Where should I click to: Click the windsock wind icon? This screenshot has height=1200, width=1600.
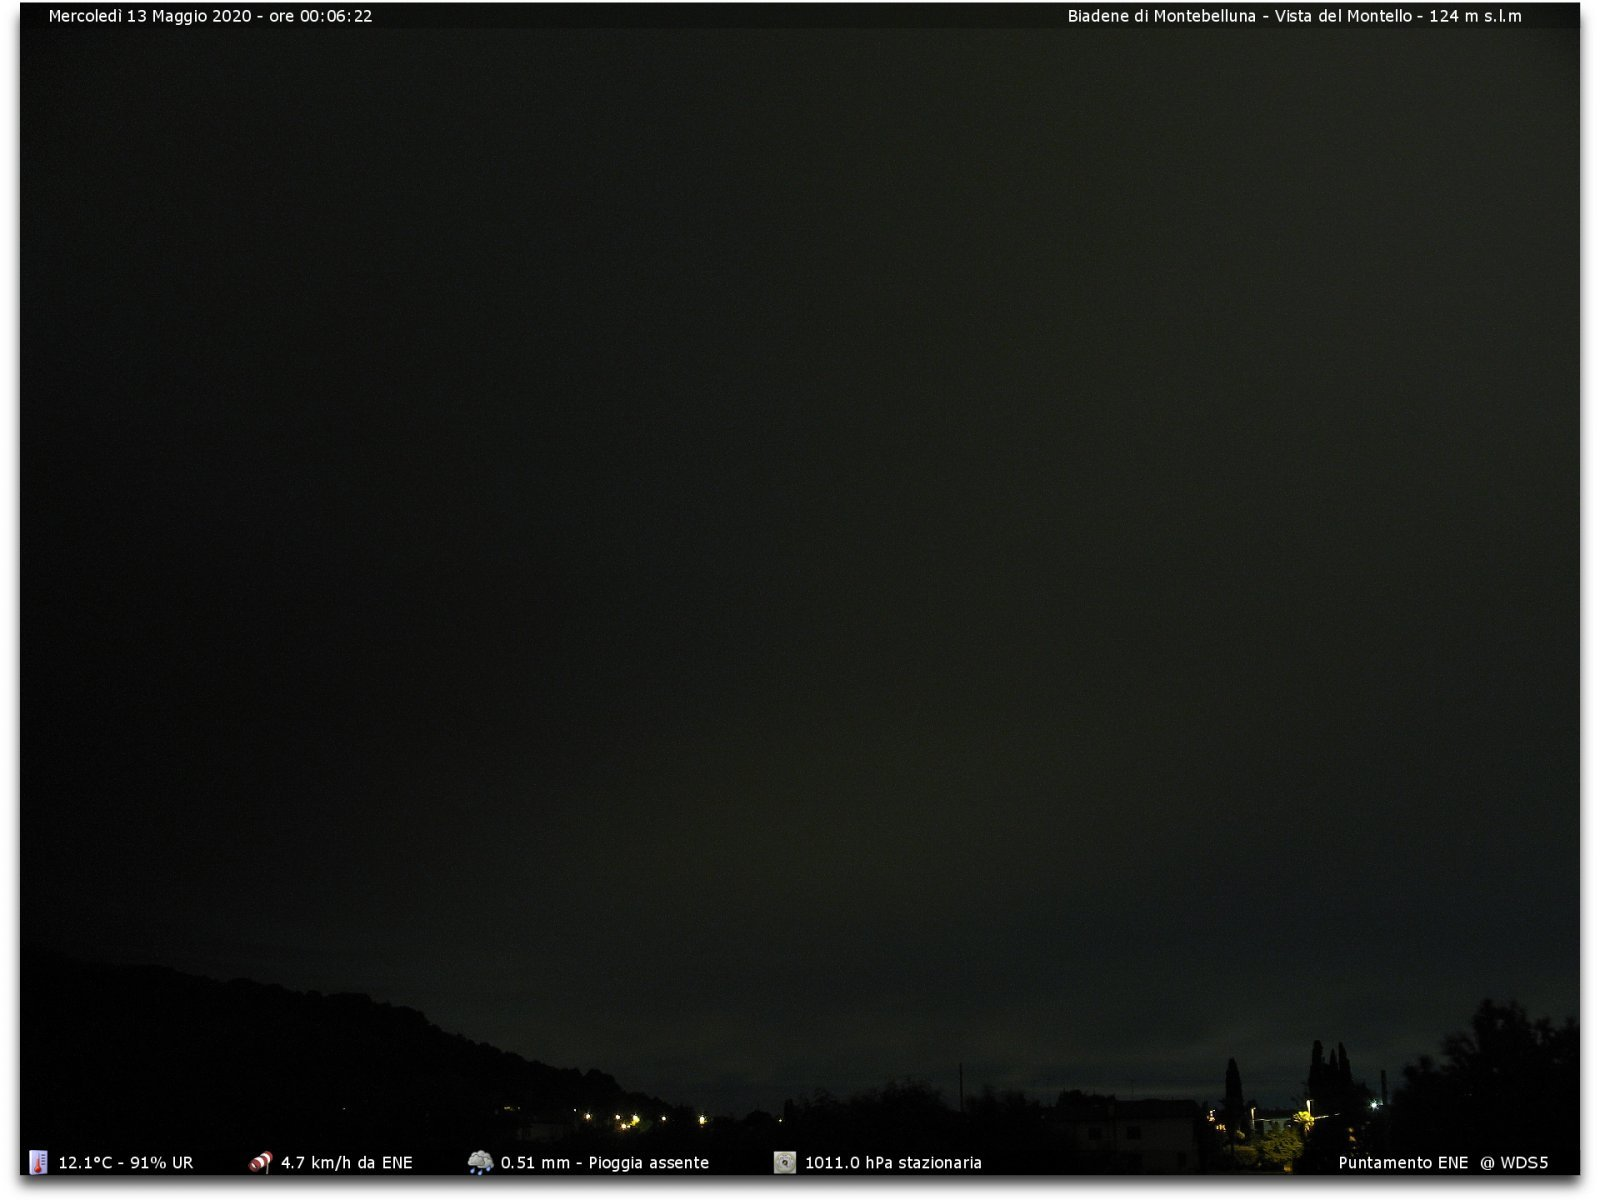(261, 1162)
